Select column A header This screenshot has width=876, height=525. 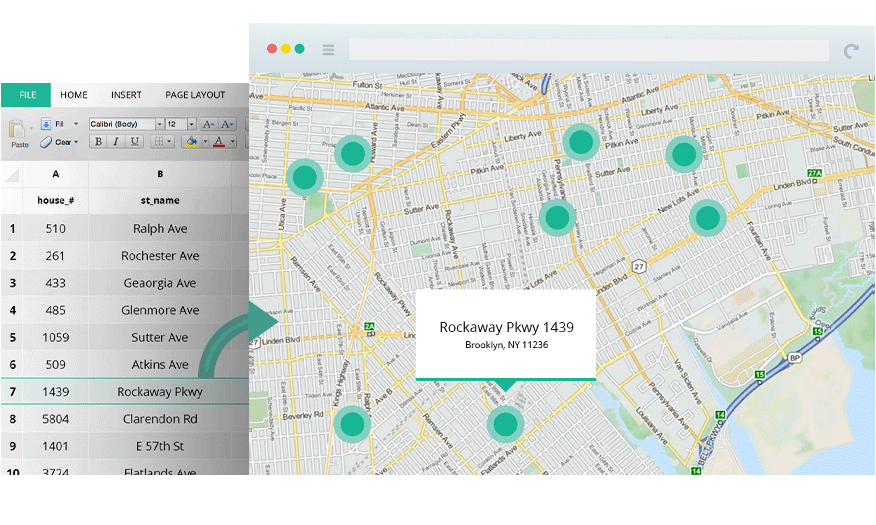point(55,174)
